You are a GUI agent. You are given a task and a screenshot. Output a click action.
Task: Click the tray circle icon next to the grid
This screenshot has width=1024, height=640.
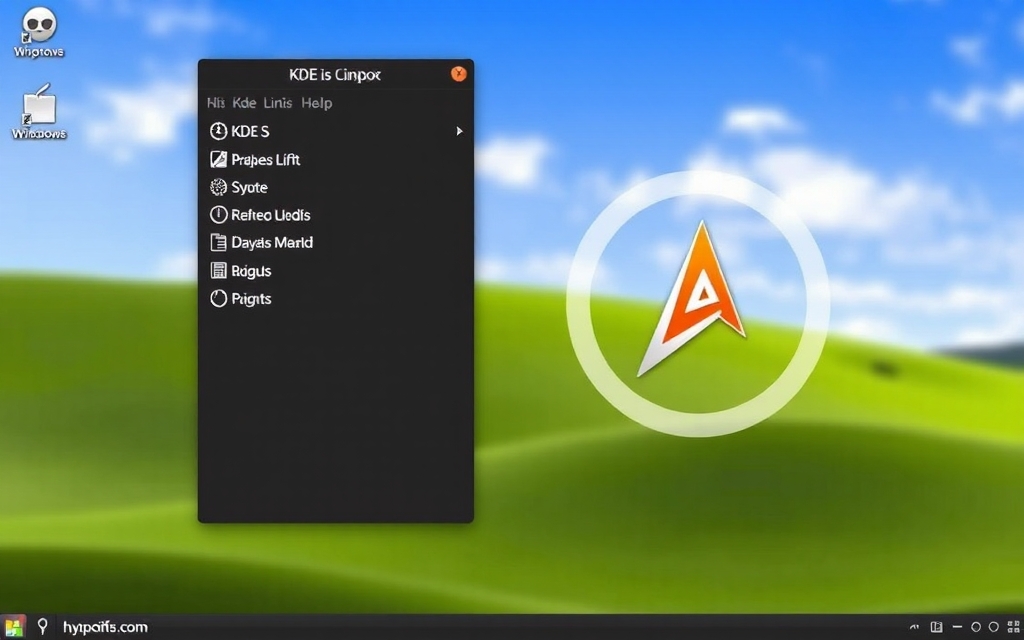point(994,627)
